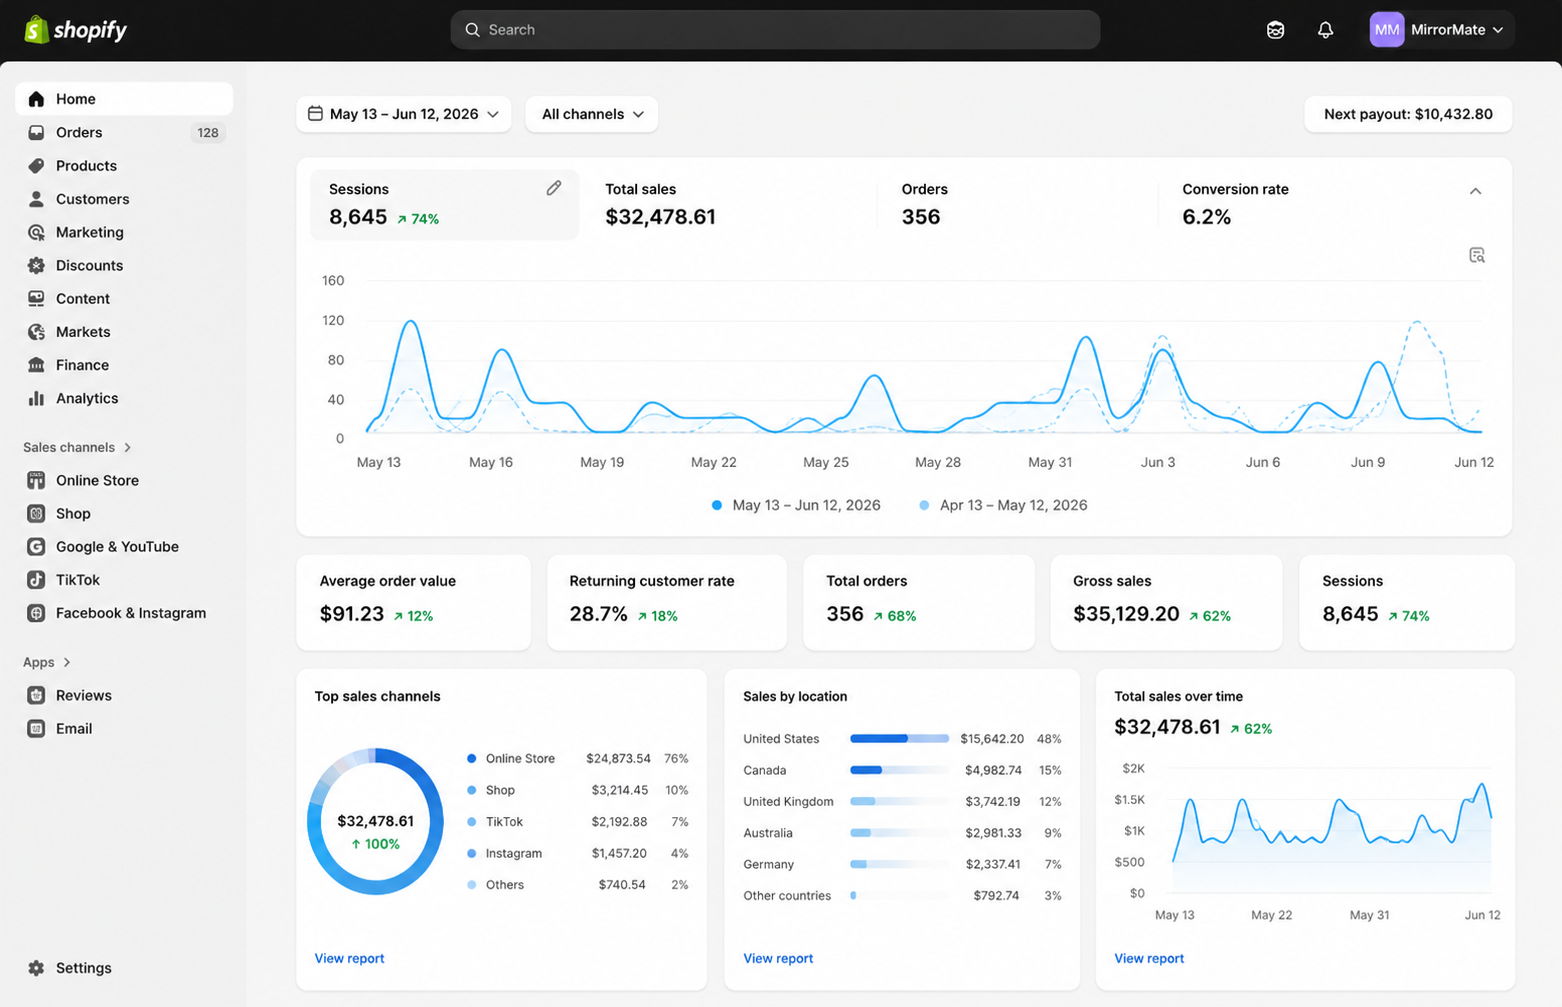Expand the MirrorMate account menu
Viewport: 1562px width, 1007px height.
point(1441,30)
